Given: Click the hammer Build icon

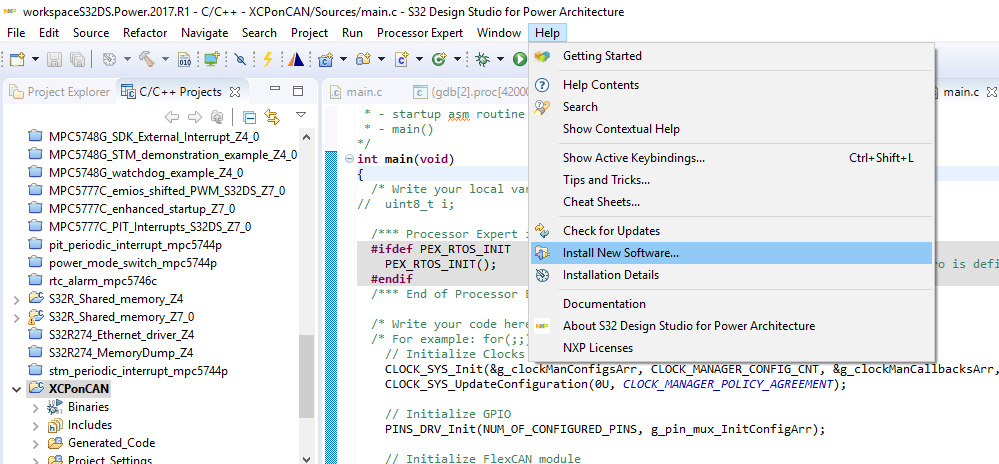Looking at the screenshot, I should tap(147, 59).
